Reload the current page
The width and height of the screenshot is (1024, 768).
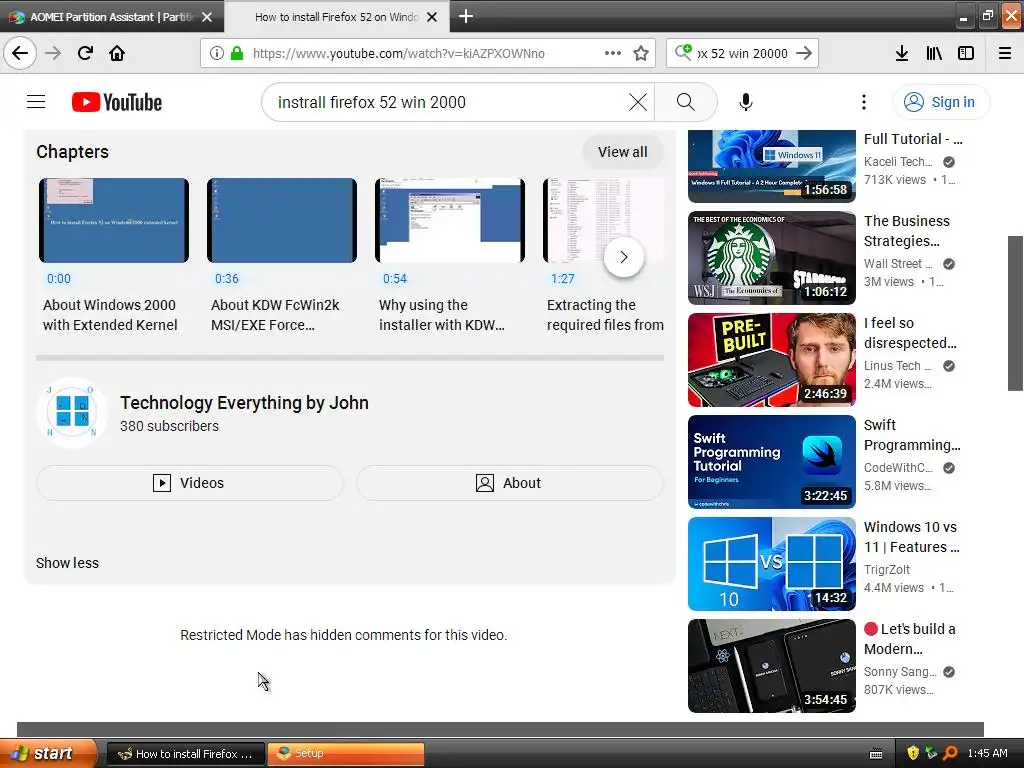tap(85, 53)
